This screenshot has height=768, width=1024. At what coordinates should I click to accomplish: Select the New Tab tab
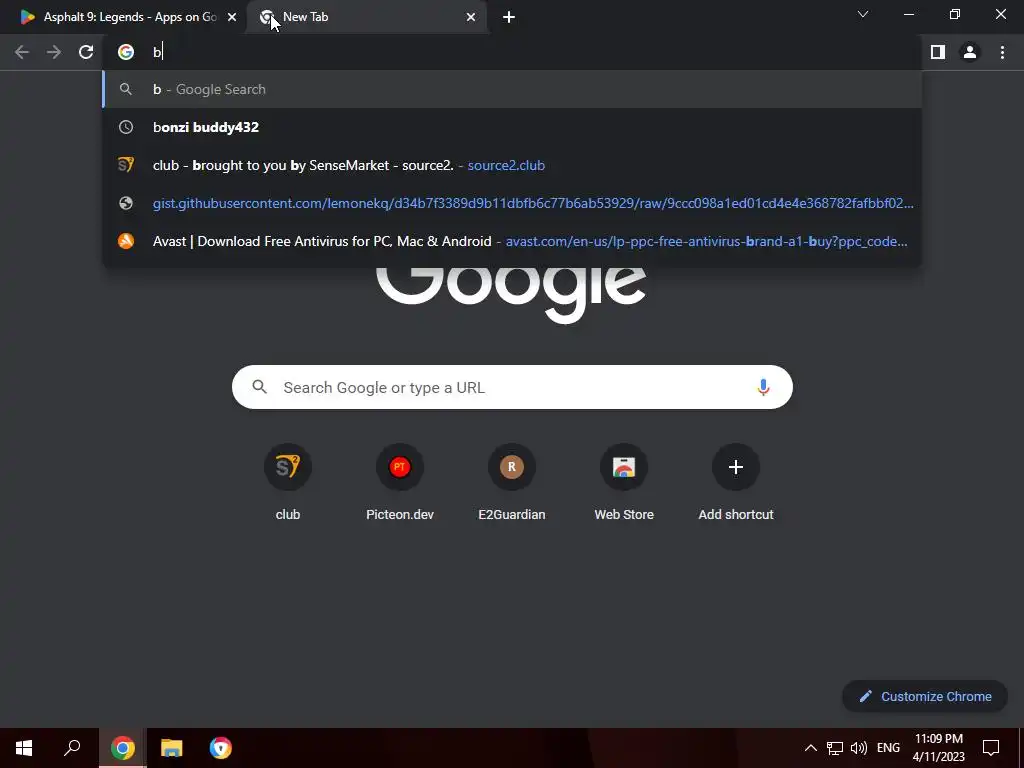366,17
